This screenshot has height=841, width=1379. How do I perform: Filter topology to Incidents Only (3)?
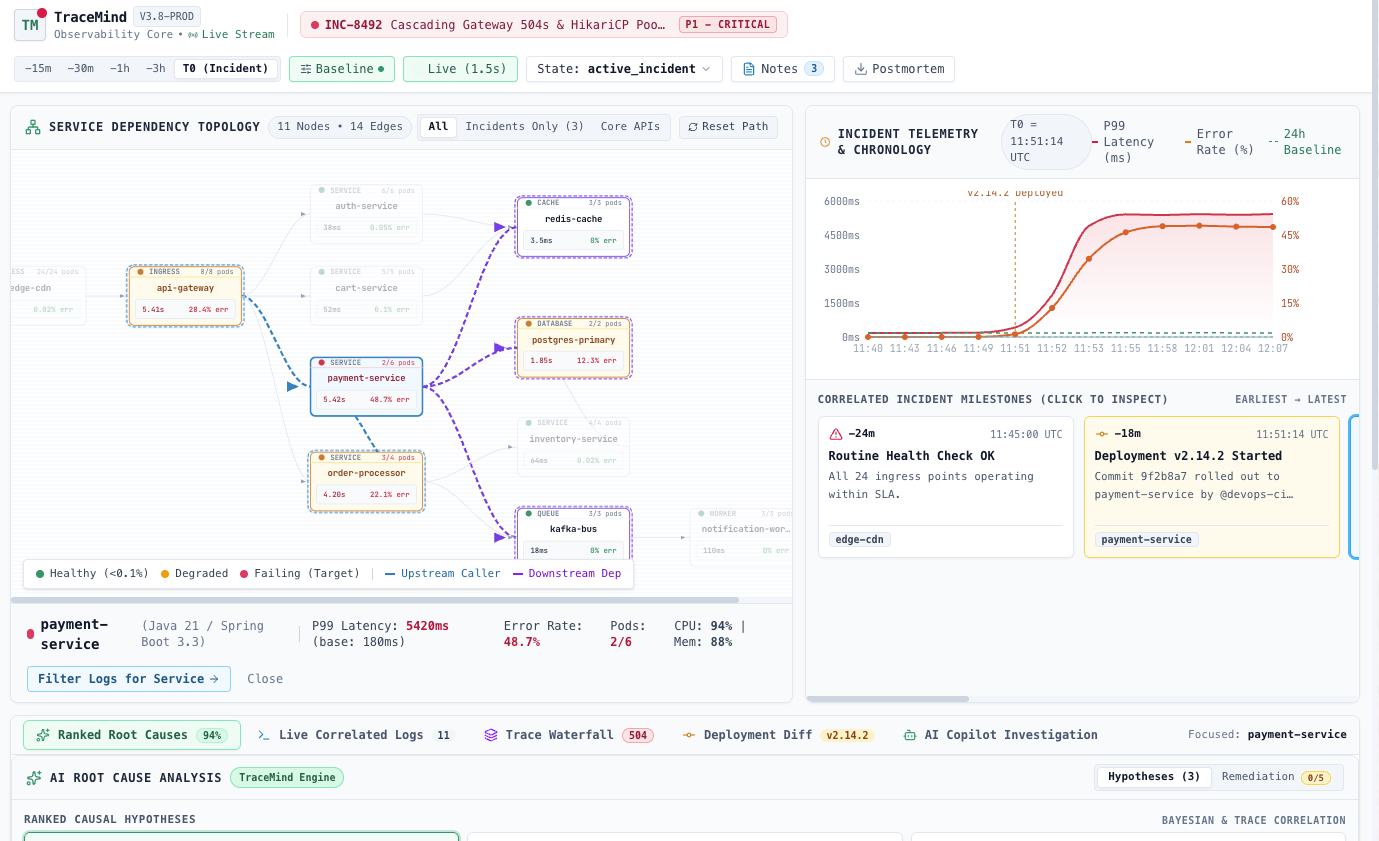point(524,127)
